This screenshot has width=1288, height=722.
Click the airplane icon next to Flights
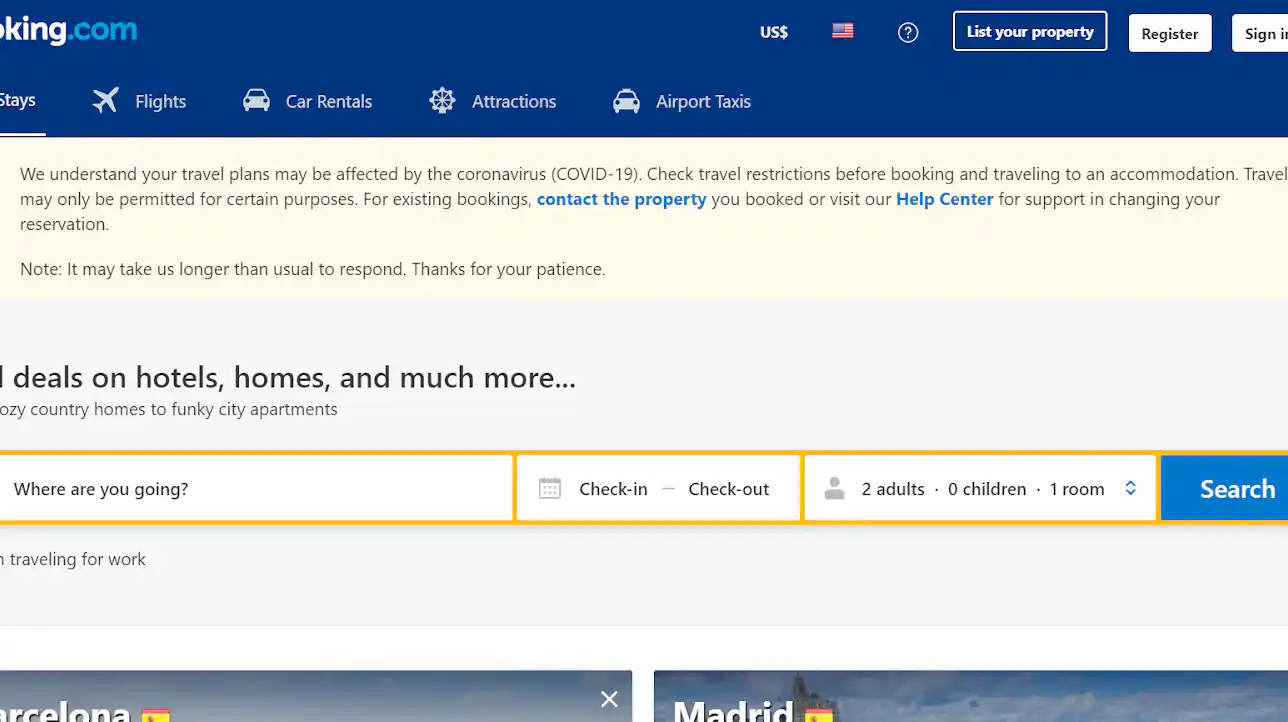105,101
